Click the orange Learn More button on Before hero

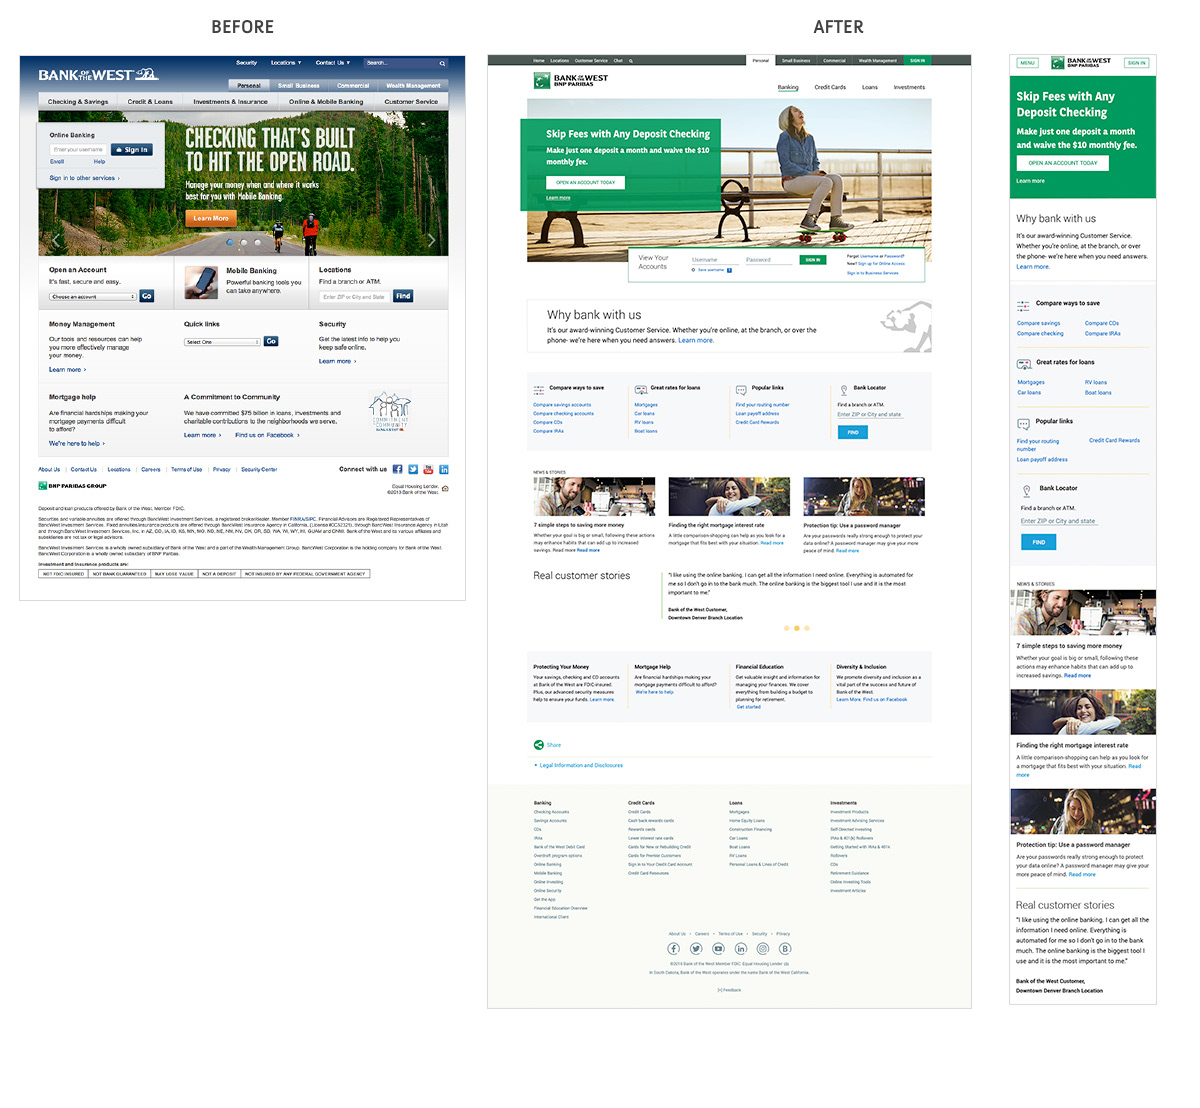[211, 218]
